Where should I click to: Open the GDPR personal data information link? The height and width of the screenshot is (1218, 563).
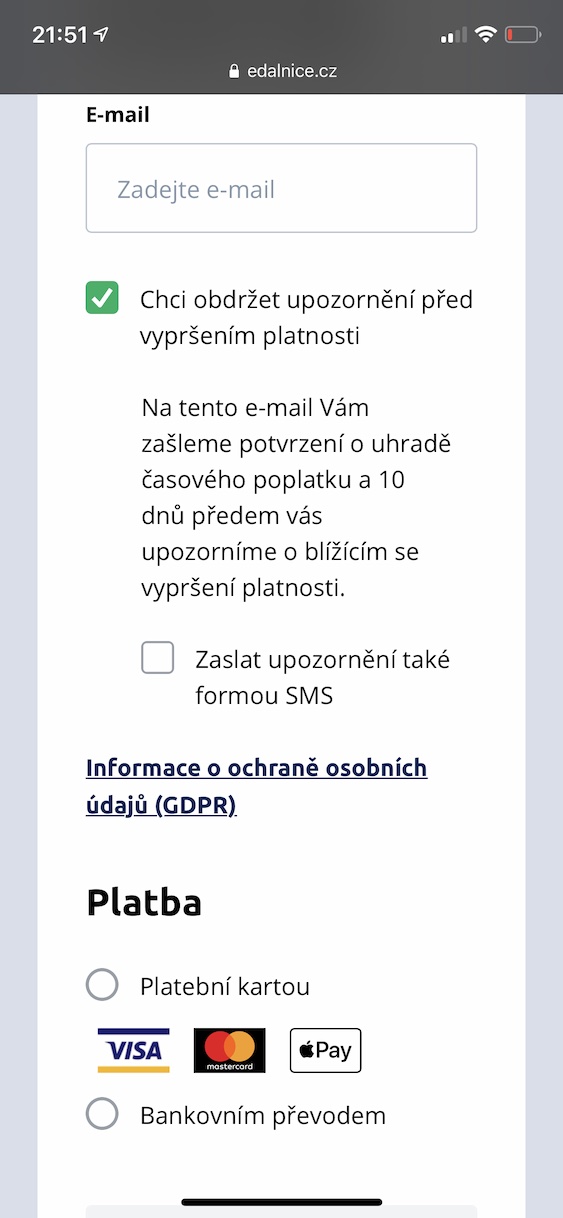[x=257, y=786]
